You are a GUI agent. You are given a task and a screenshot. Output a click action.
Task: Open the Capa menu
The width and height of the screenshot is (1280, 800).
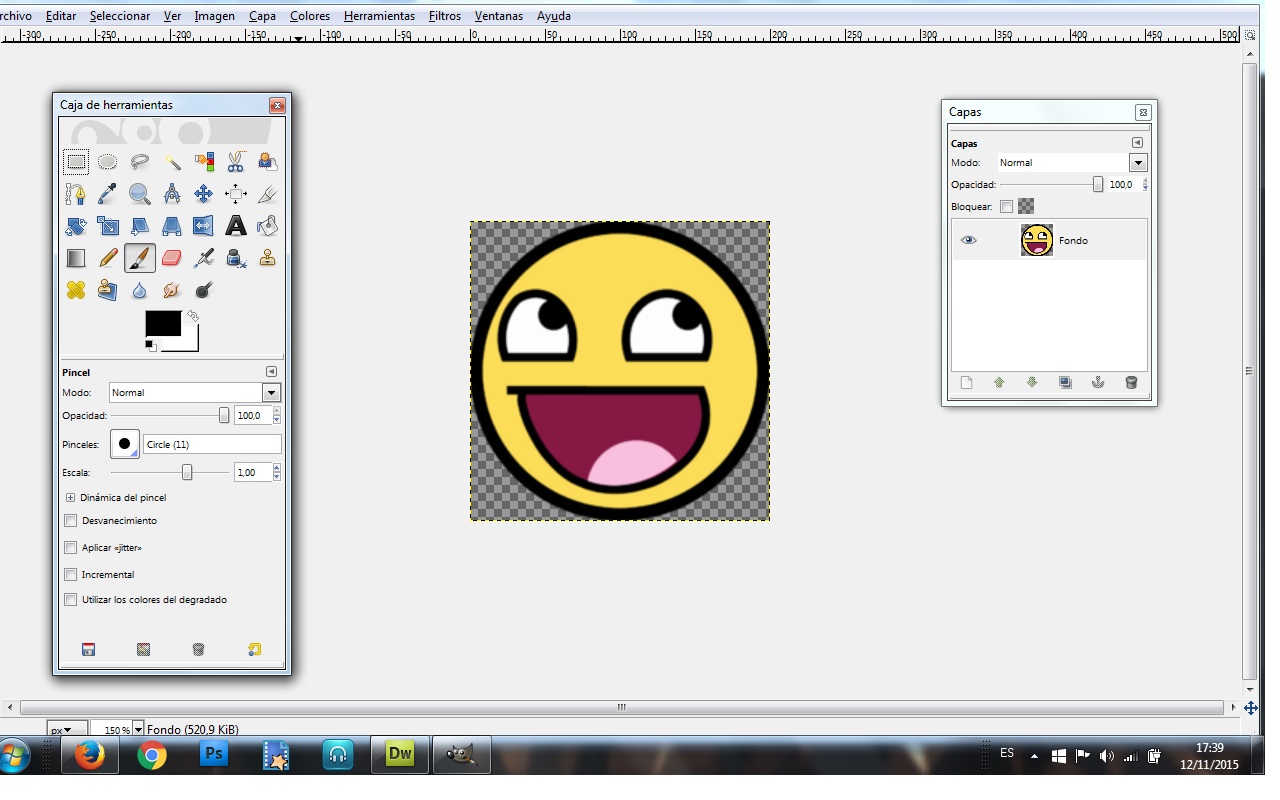tap(262, 16)
